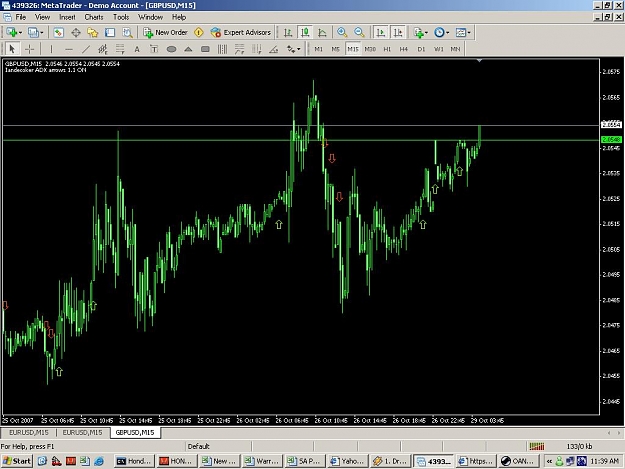Viewport: 625px width, 469px height.
Task: Toggle the Data Window crosshair-target icon
Action: coord(76,32)
